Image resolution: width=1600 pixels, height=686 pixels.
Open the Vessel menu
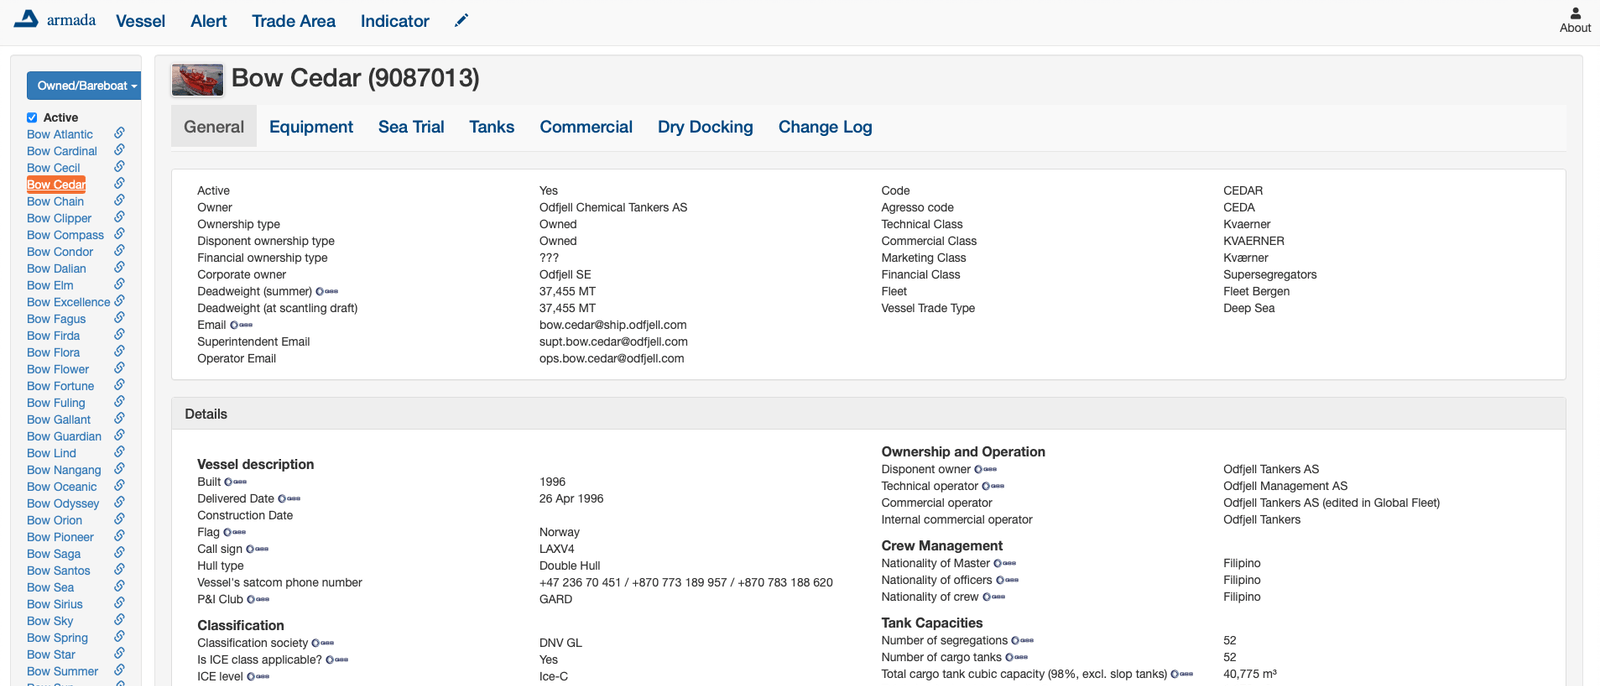(140, 21)
